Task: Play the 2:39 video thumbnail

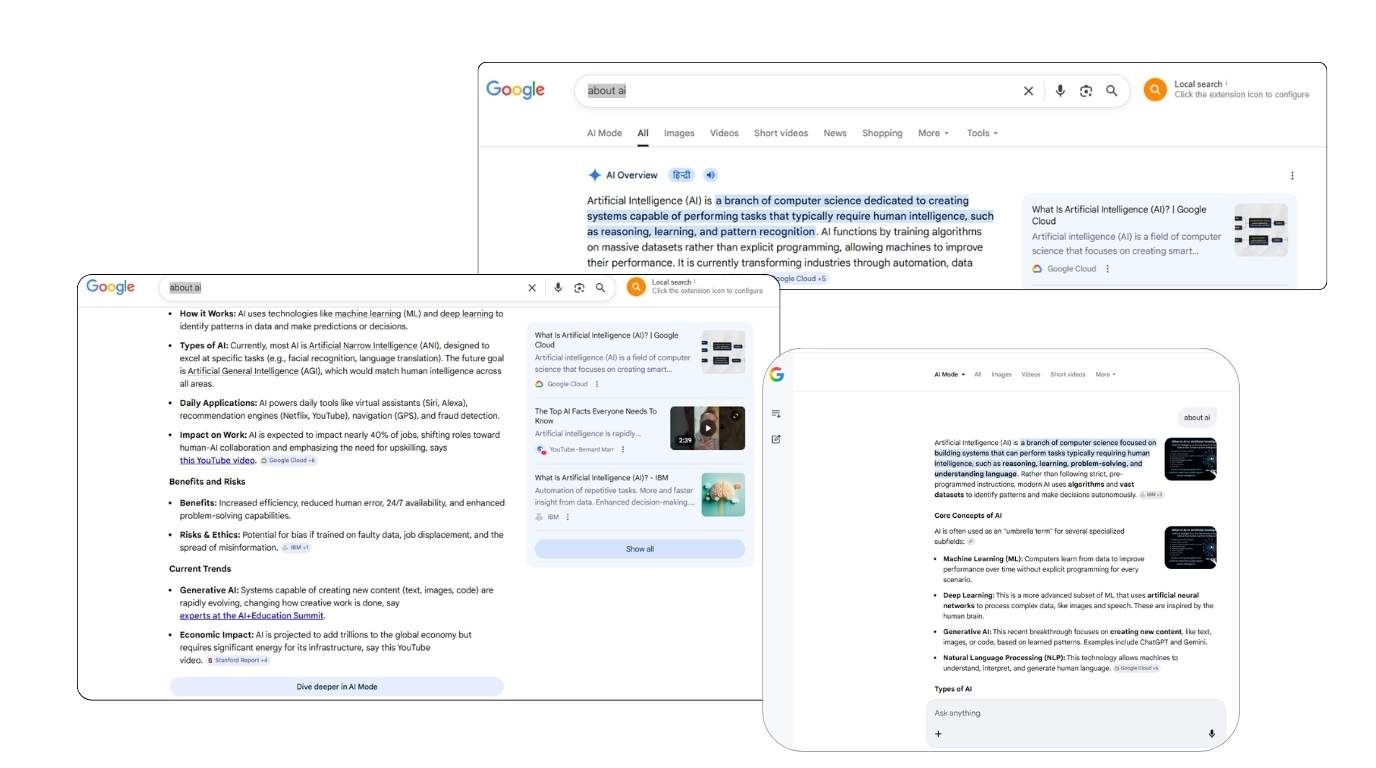Action: click(707, 428)
